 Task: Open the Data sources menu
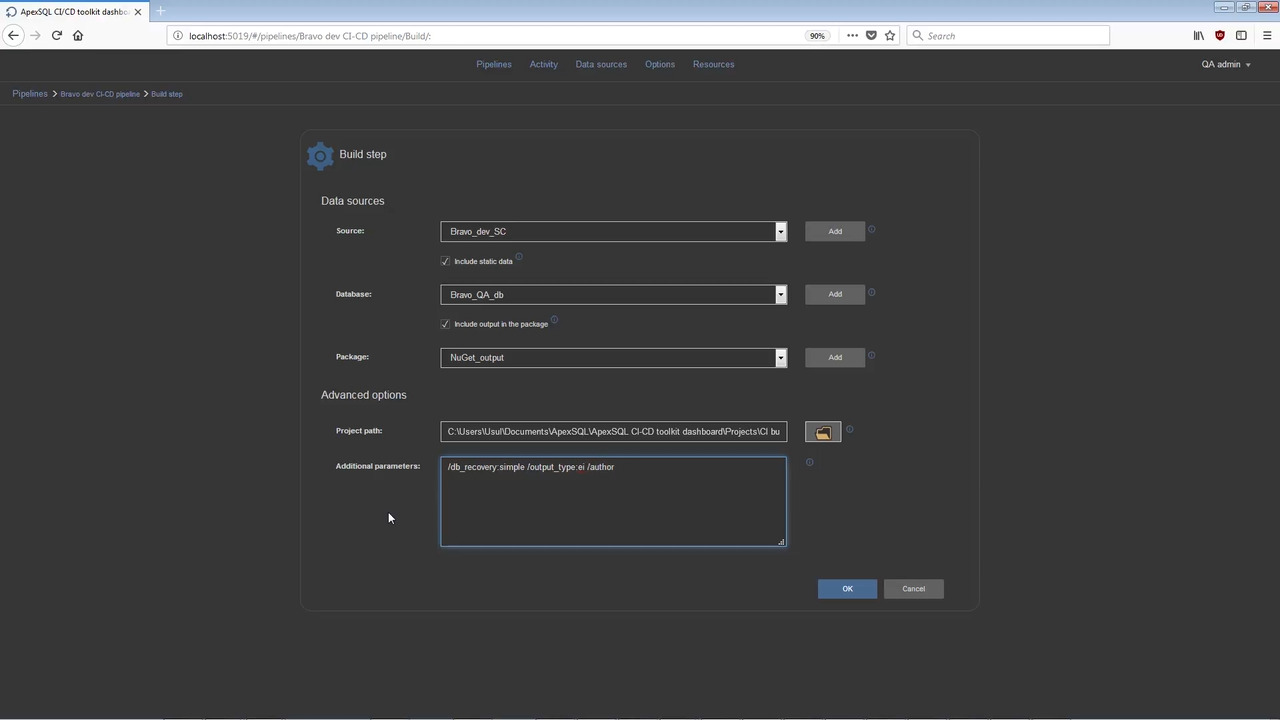601,64
